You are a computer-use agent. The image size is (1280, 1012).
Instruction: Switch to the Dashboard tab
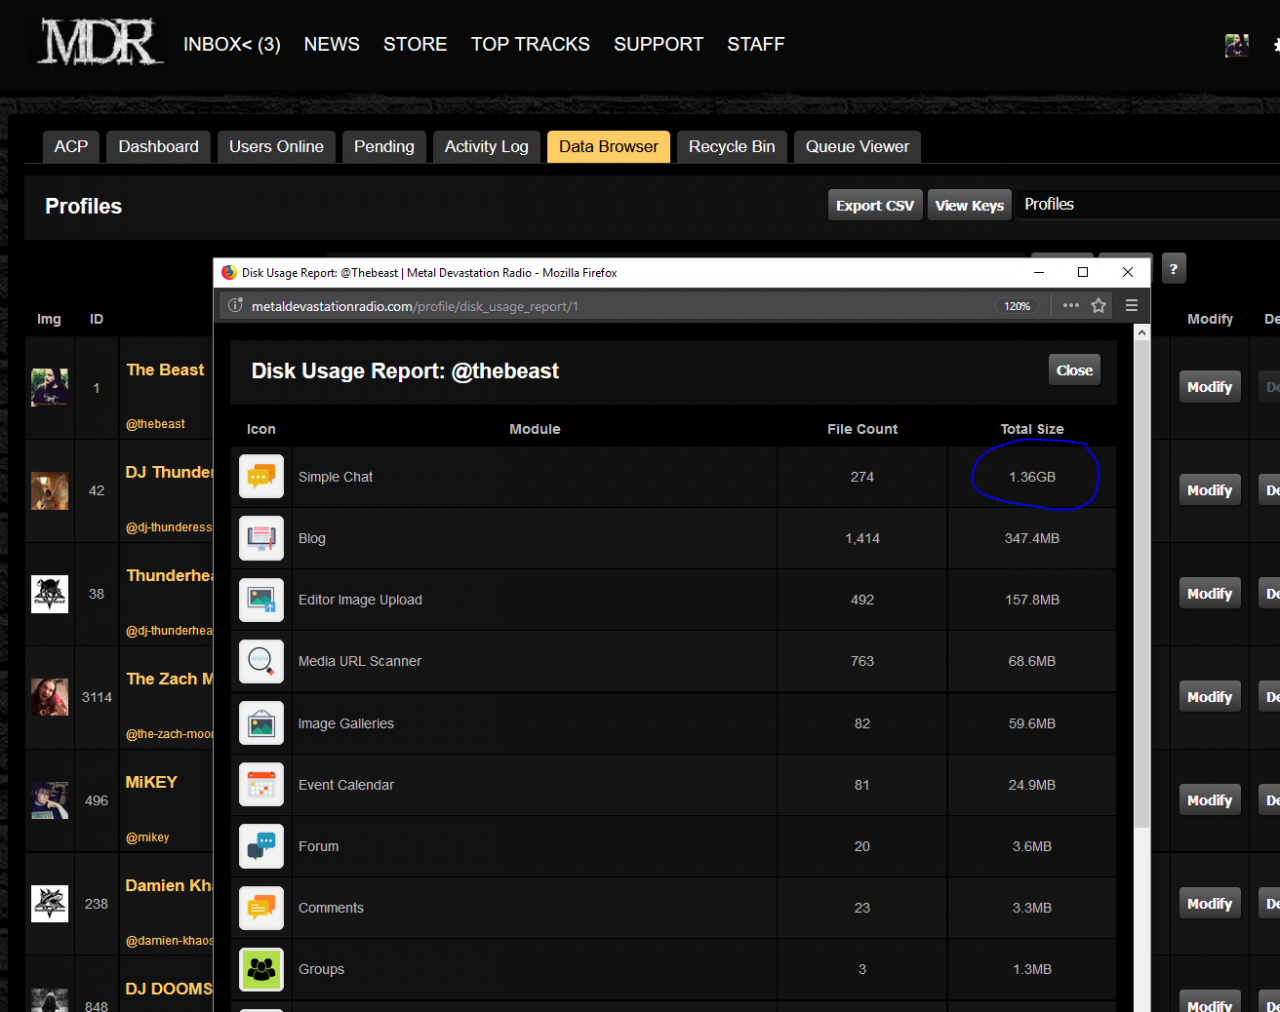coord(158,147)
